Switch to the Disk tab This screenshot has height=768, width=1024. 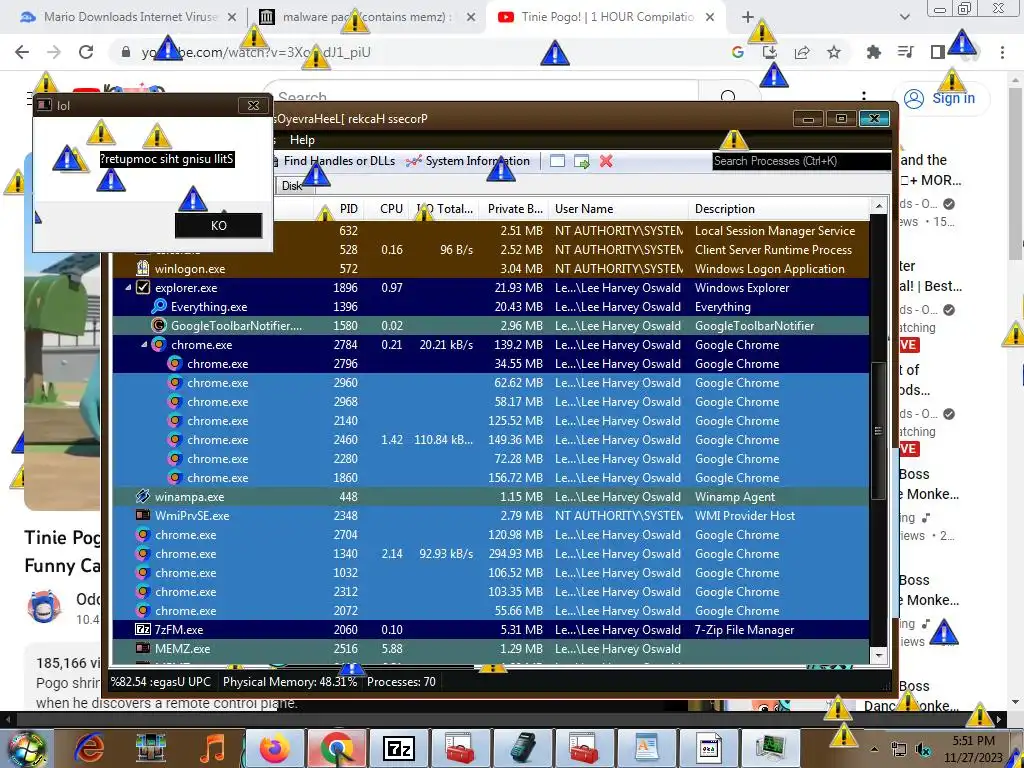[292, 185]
